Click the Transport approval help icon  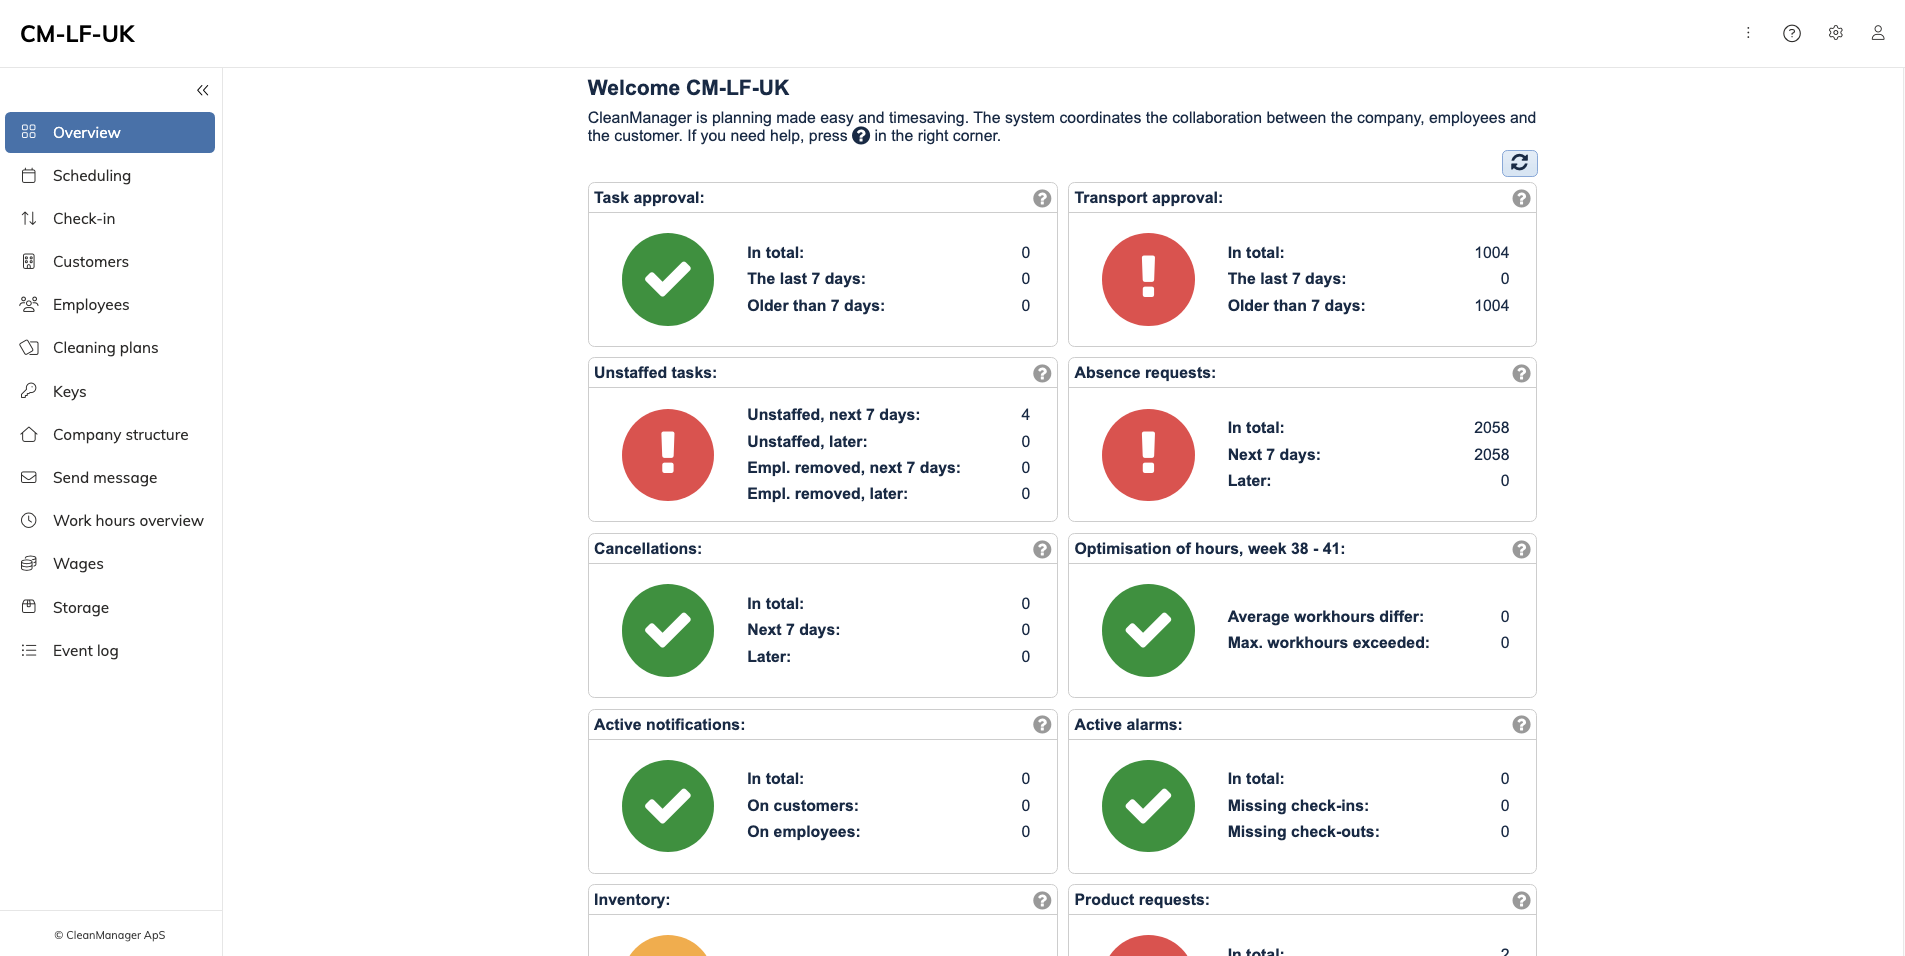click(1521, 199)
